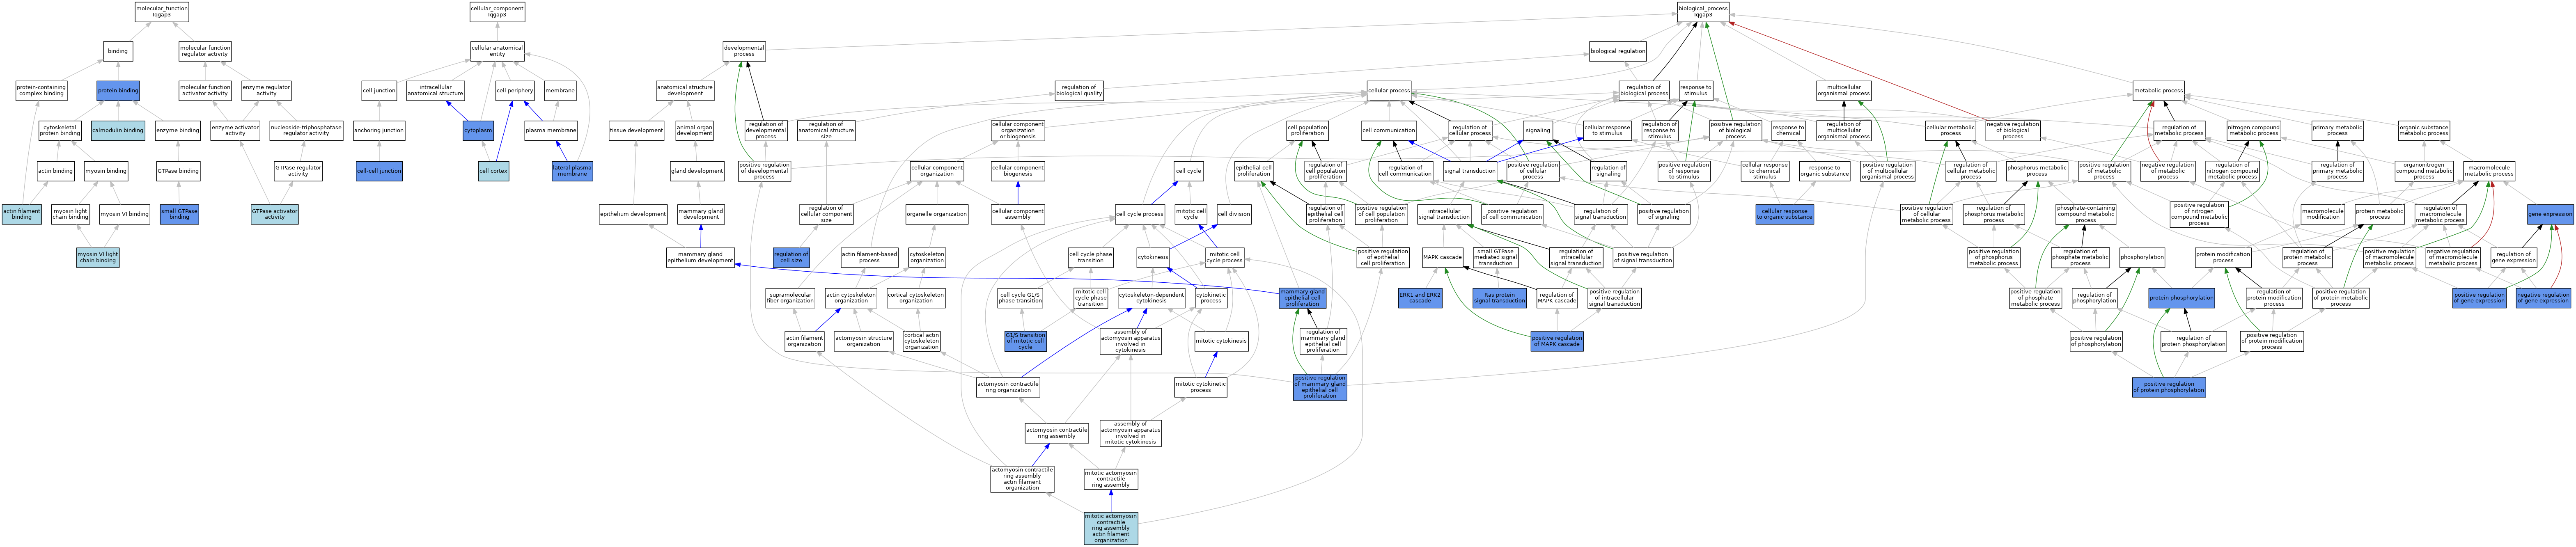
Task: Click the 'animal organ development' node
Action: [x=695, y=130]
